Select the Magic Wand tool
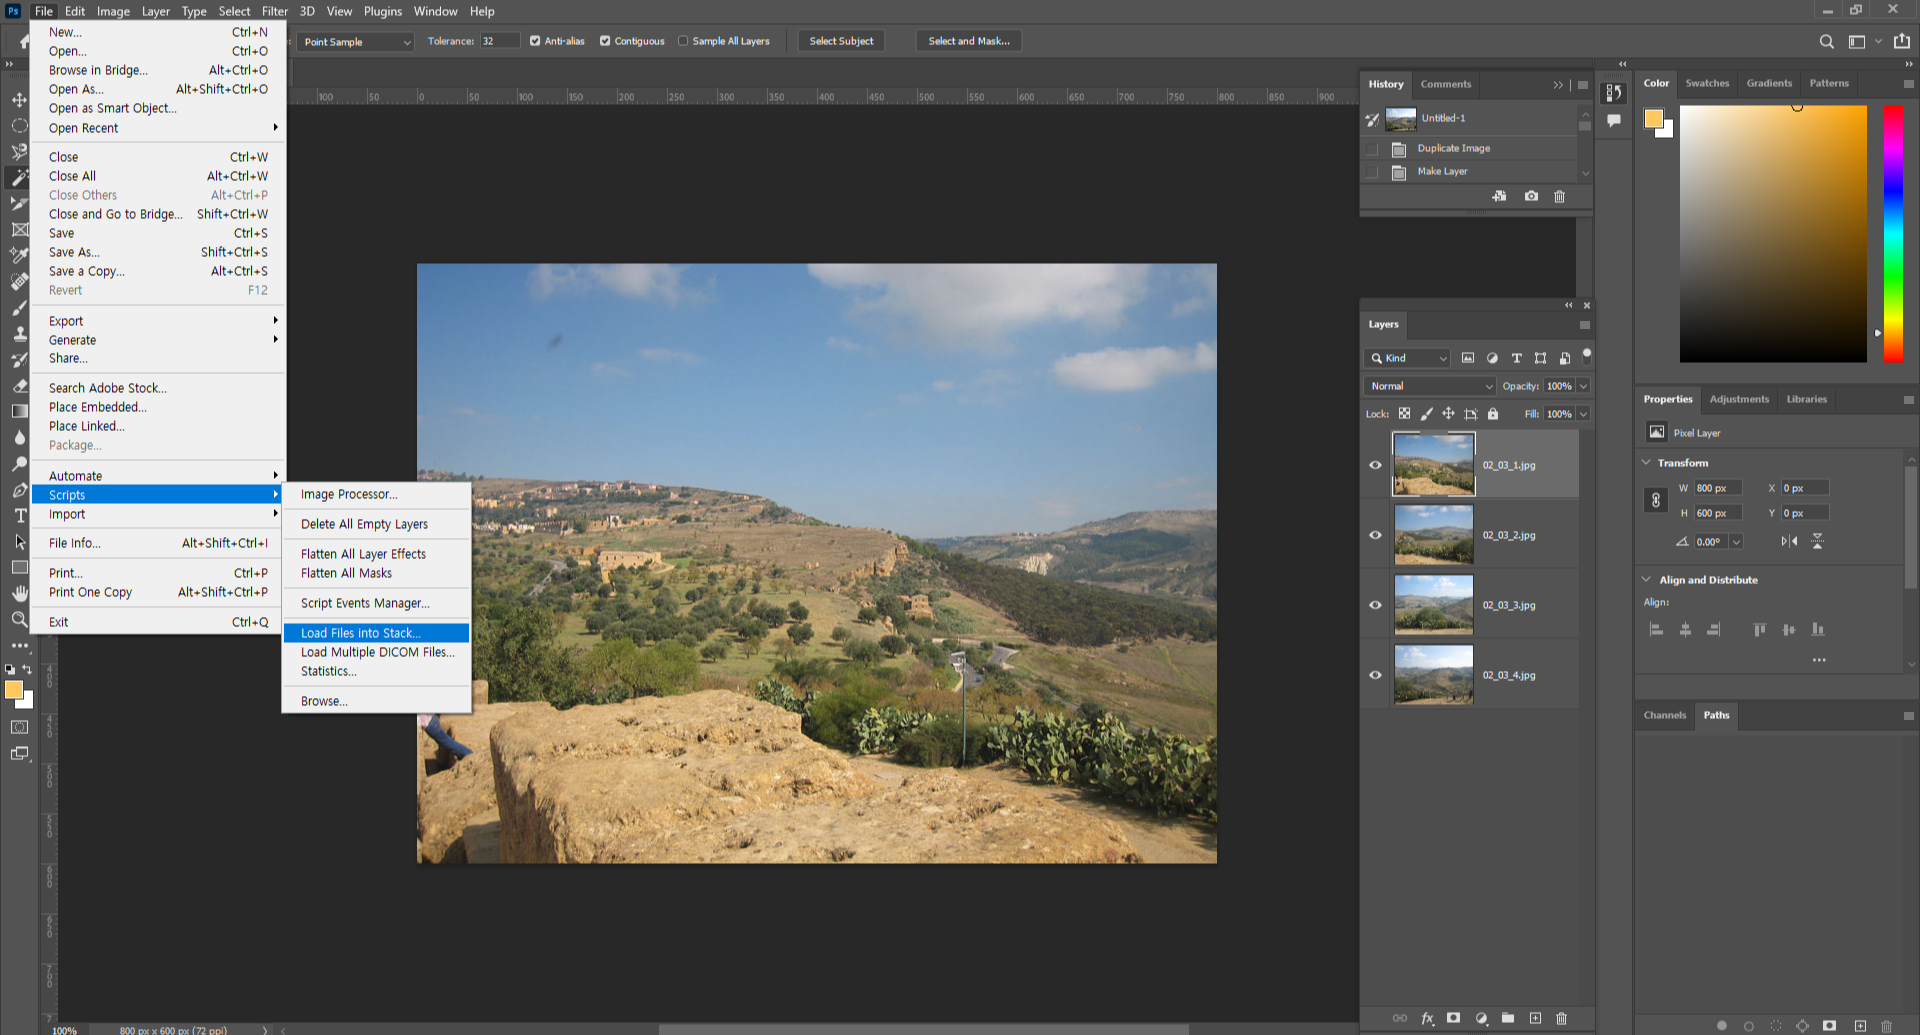The image size is (1920, 1035). (x=19, y=178)
